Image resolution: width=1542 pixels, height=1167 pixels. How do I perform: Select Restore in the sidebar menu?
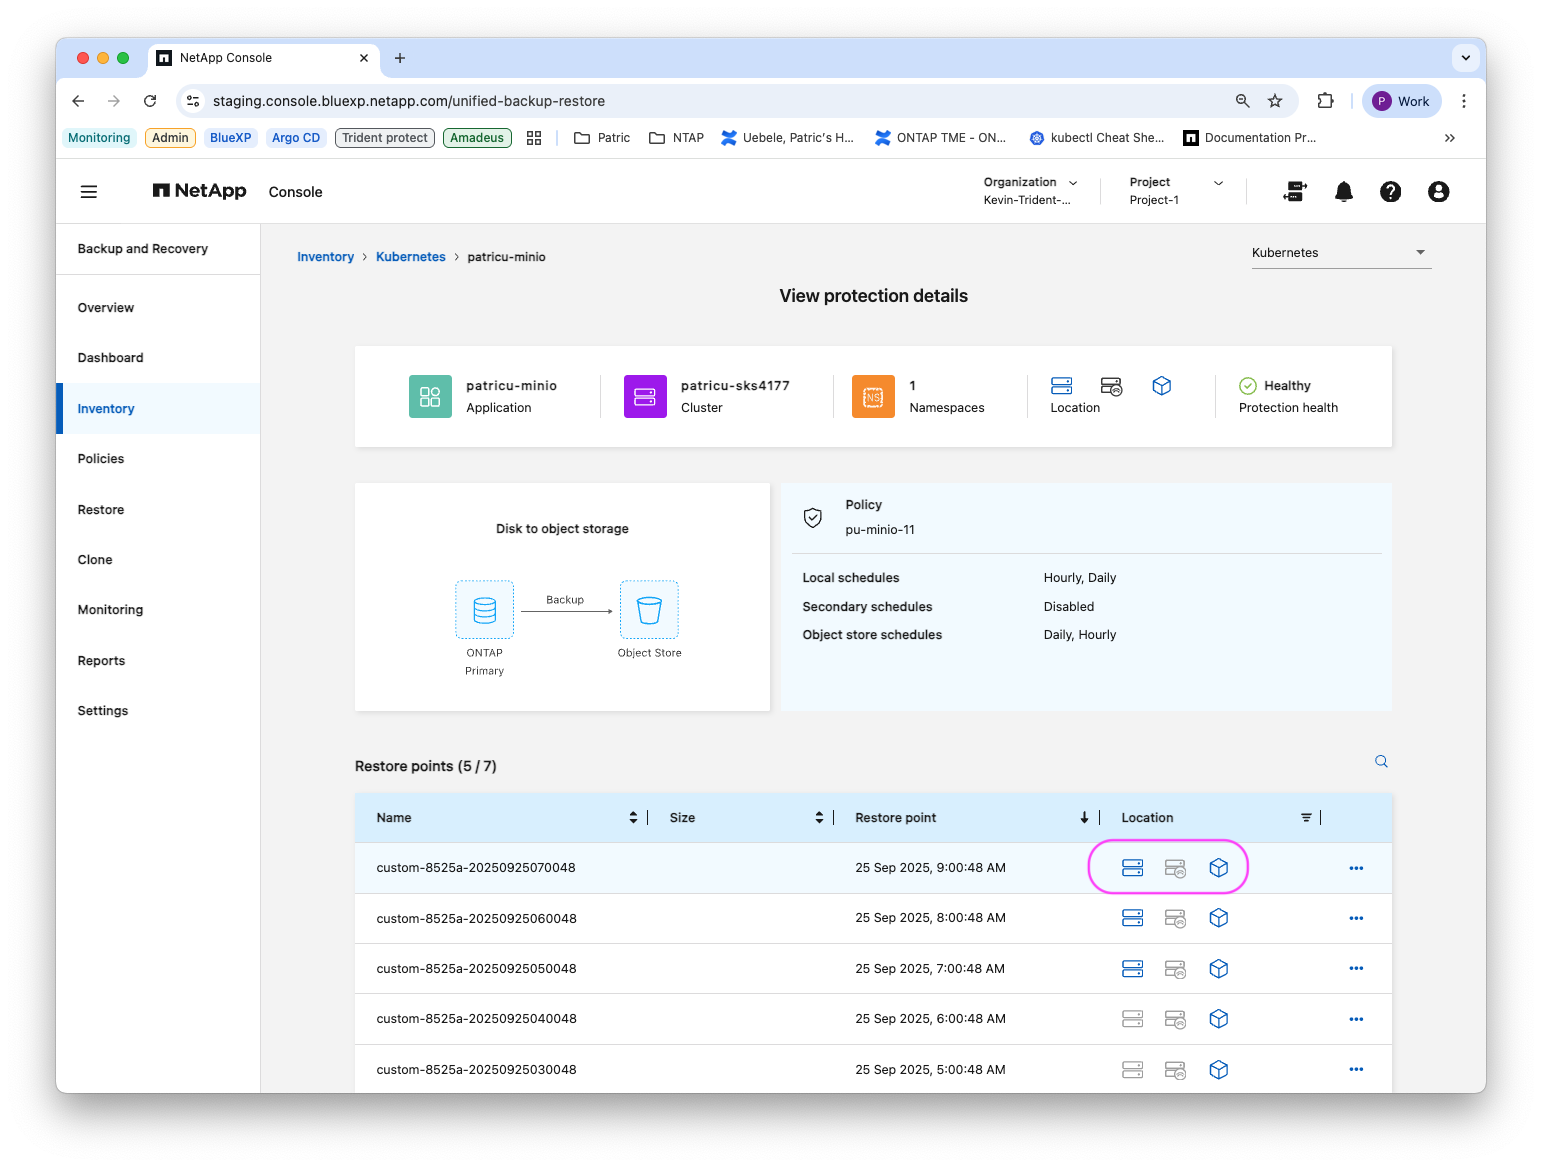click(x=101, y=510)
